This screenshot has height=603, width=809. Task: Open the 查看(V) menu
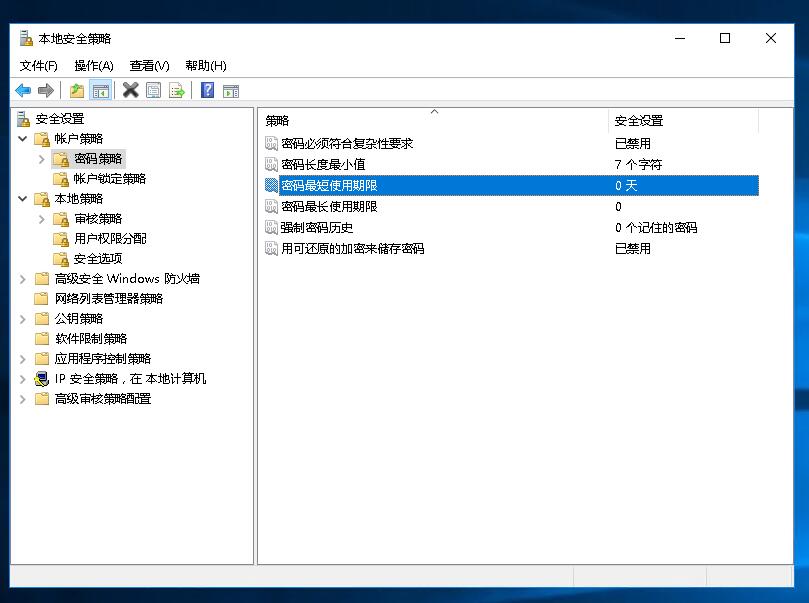pyautogui.click(x=150, y=66)
